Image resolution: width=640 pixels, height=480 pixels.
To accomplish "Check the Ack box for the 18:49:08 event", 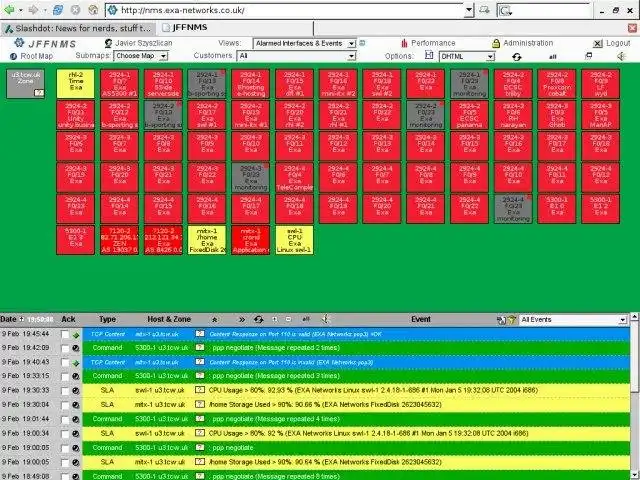I will [x=65, y=476].
